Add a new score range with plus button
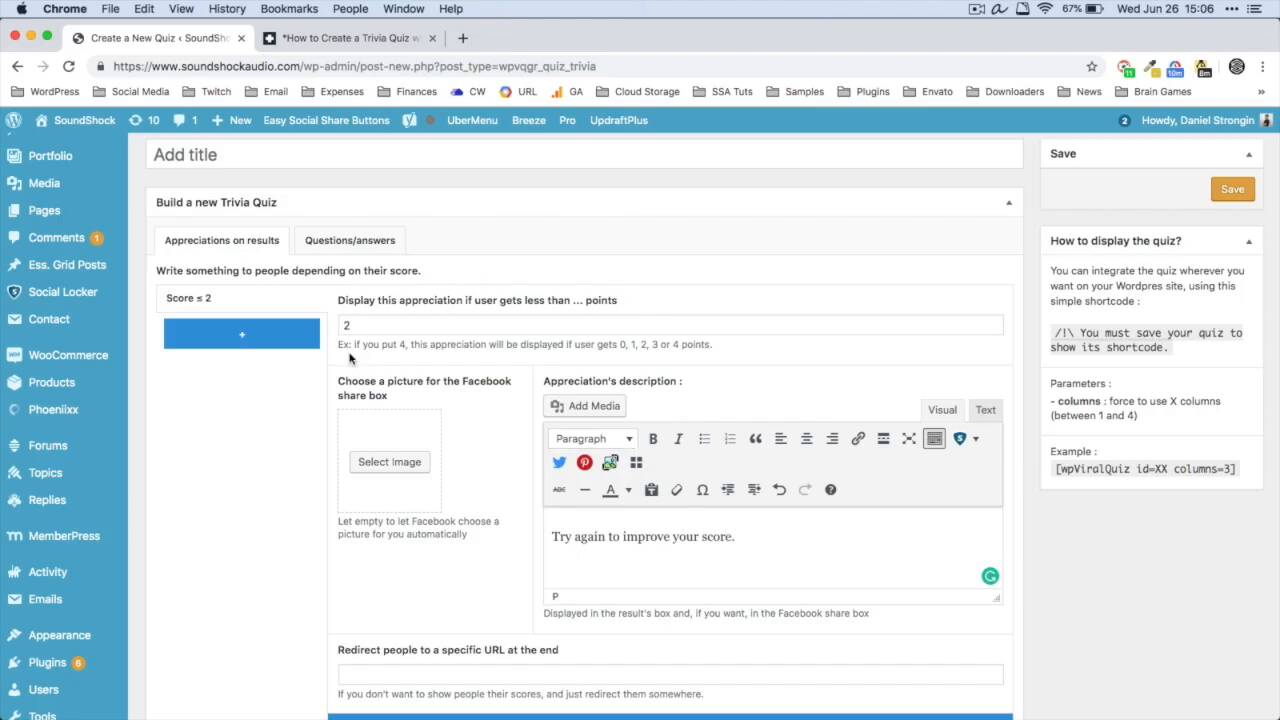 pyautogui.click(x=242, y=334)
